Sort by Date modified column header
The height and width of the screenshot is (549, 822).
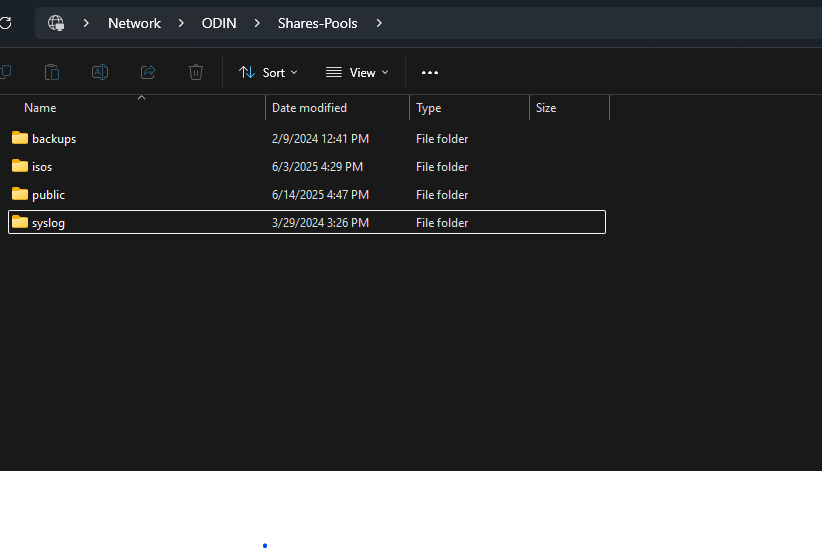309,108
